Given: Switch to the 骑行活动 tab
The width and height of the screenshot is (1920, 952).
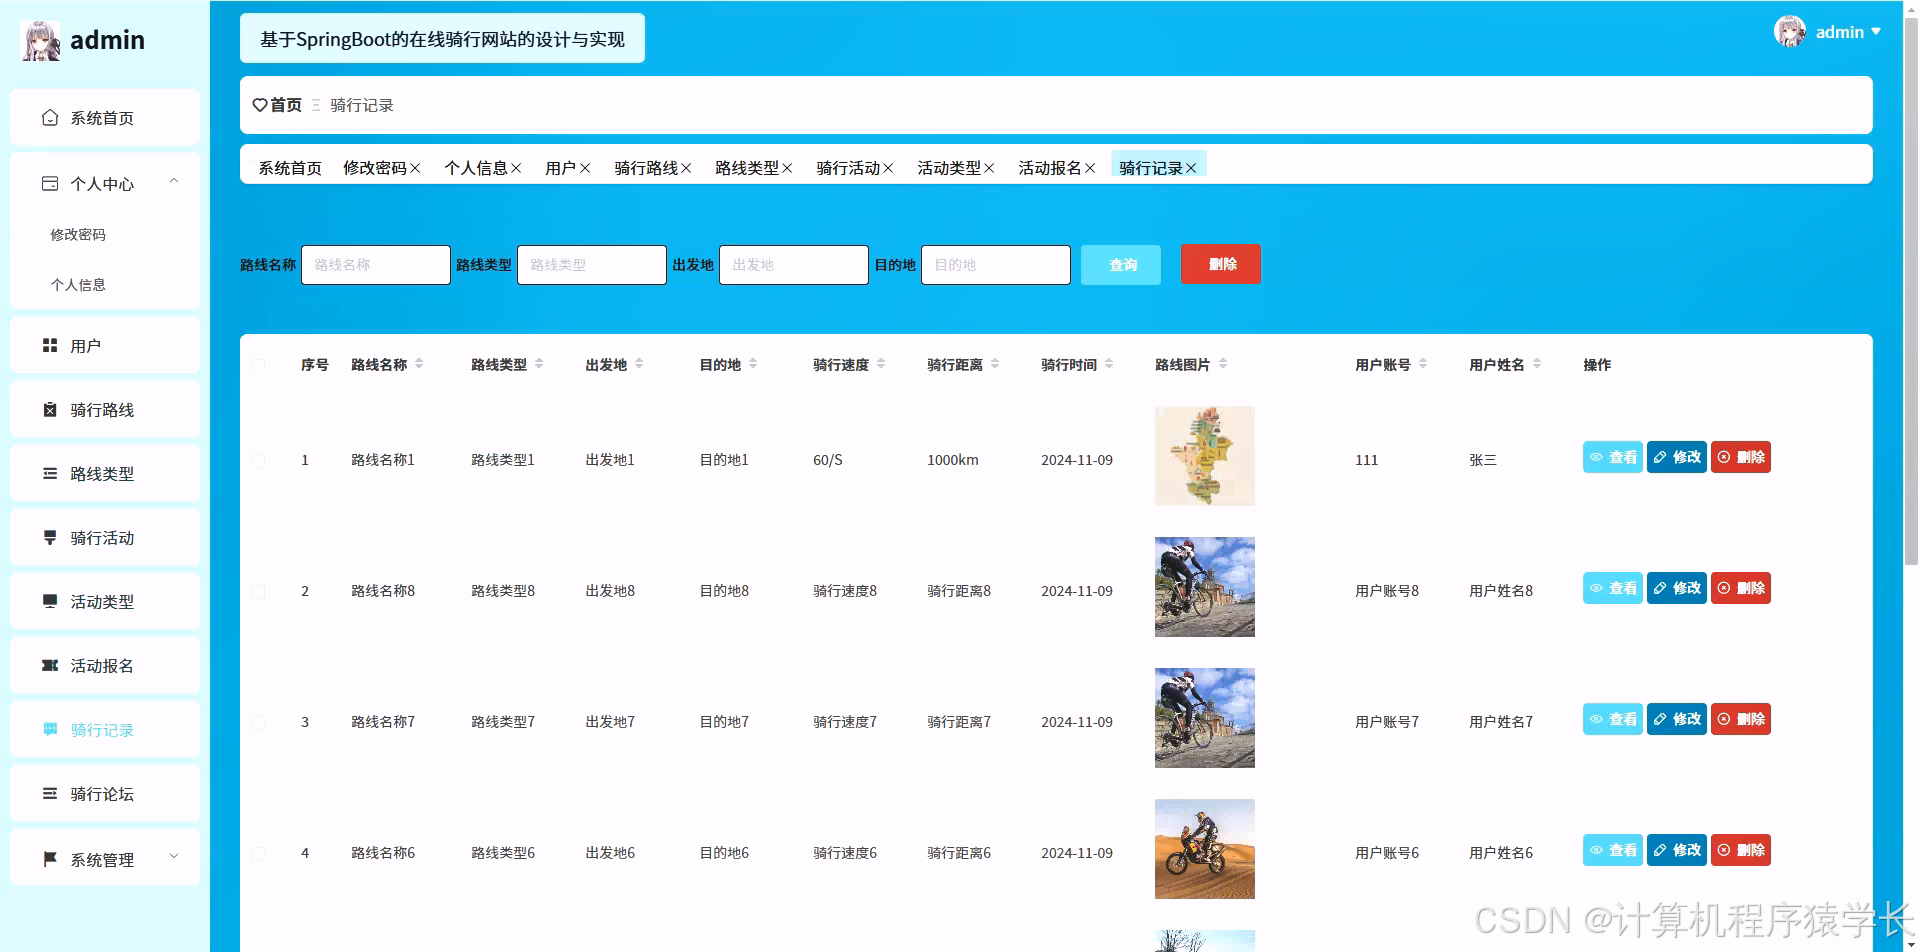Looking at the screenshot, I should point(848,167).
